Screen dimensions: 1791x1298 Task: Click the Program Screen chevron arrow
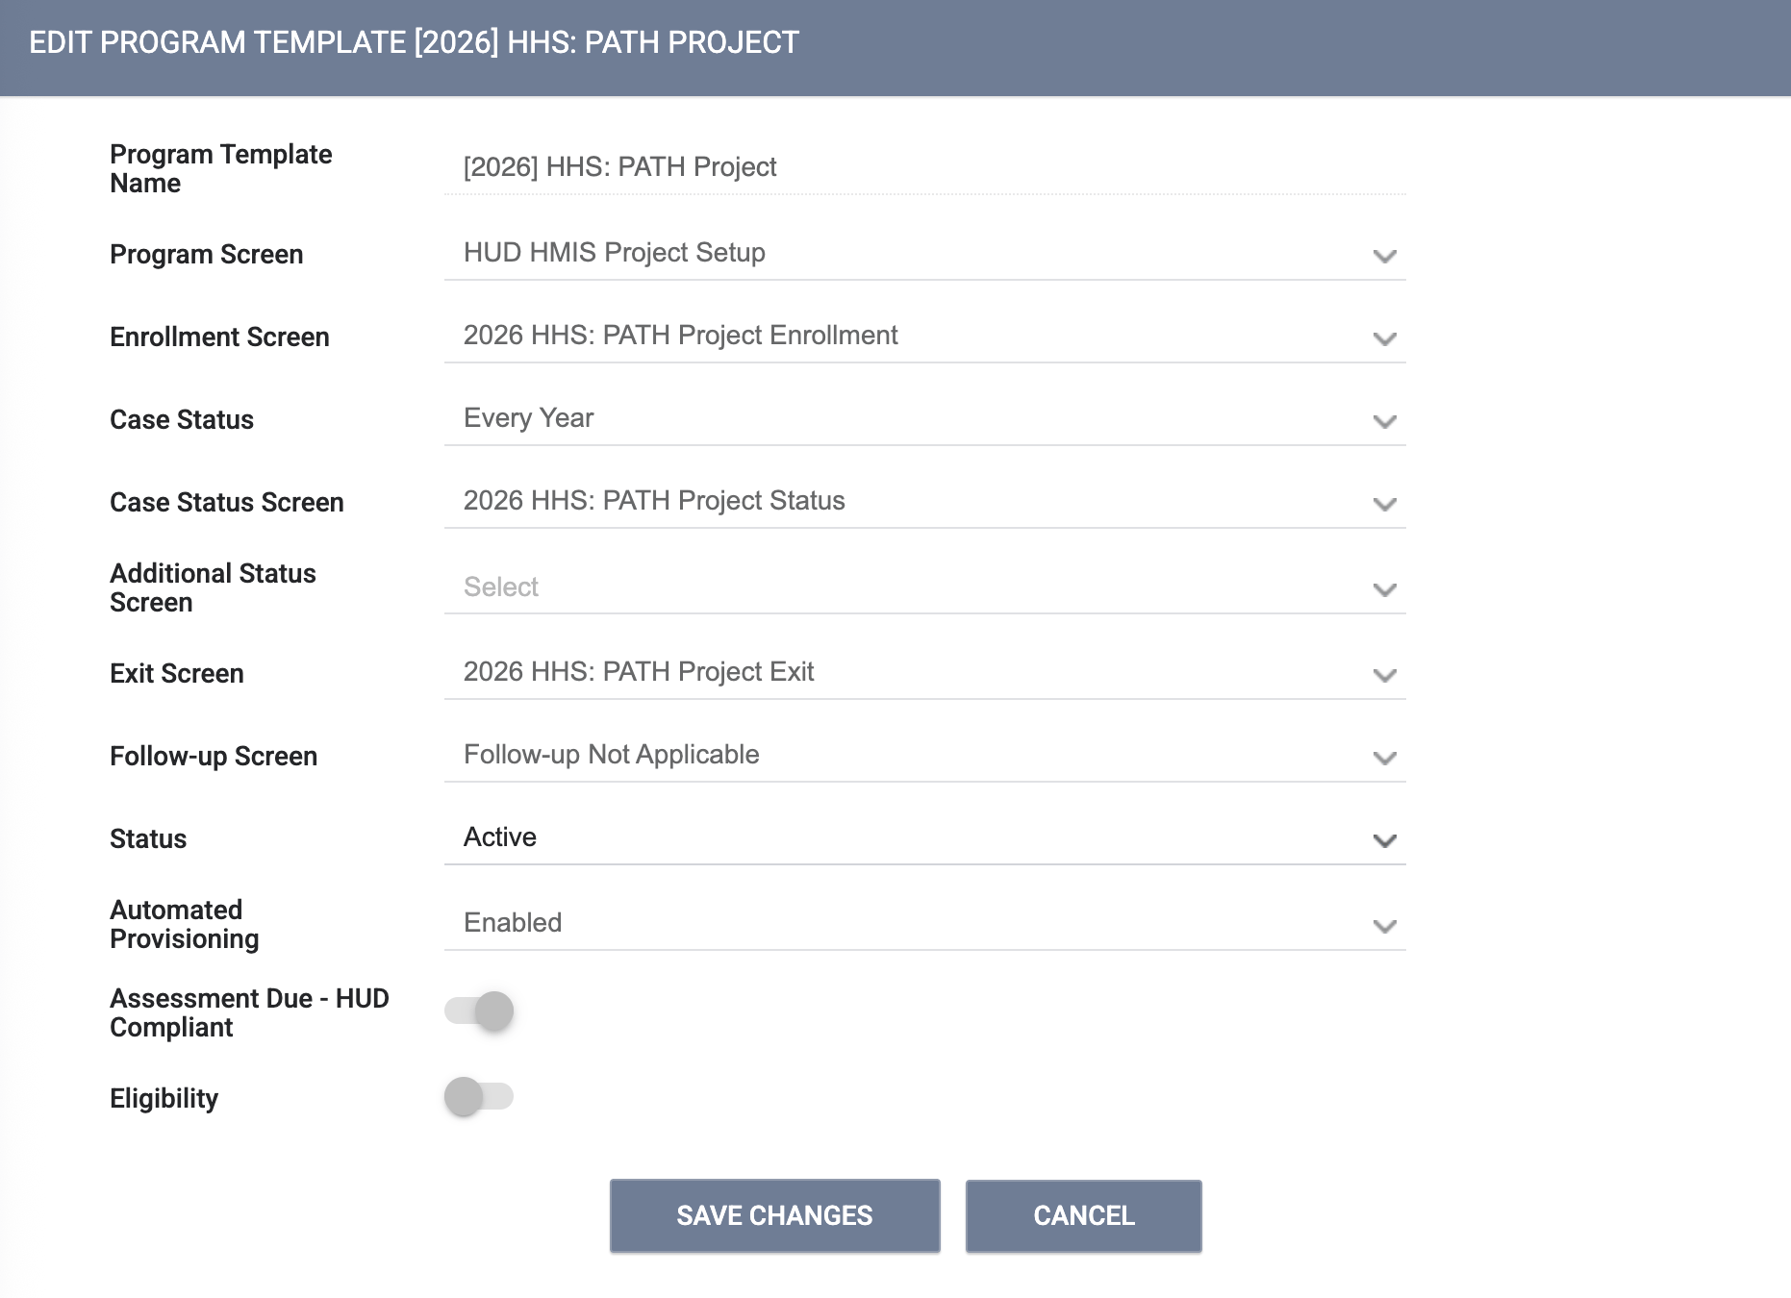(1384, 256)
